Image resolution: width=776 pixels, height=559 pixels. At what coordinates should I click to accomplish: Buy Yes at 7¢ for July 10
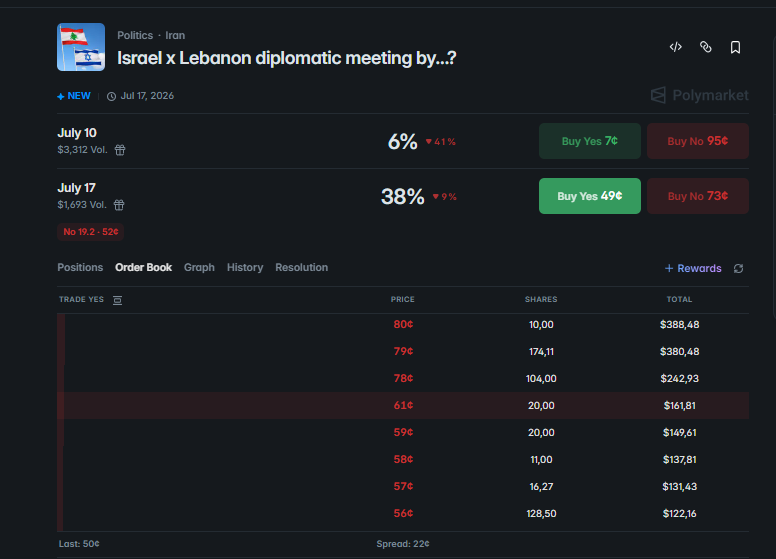coord(589,141)
